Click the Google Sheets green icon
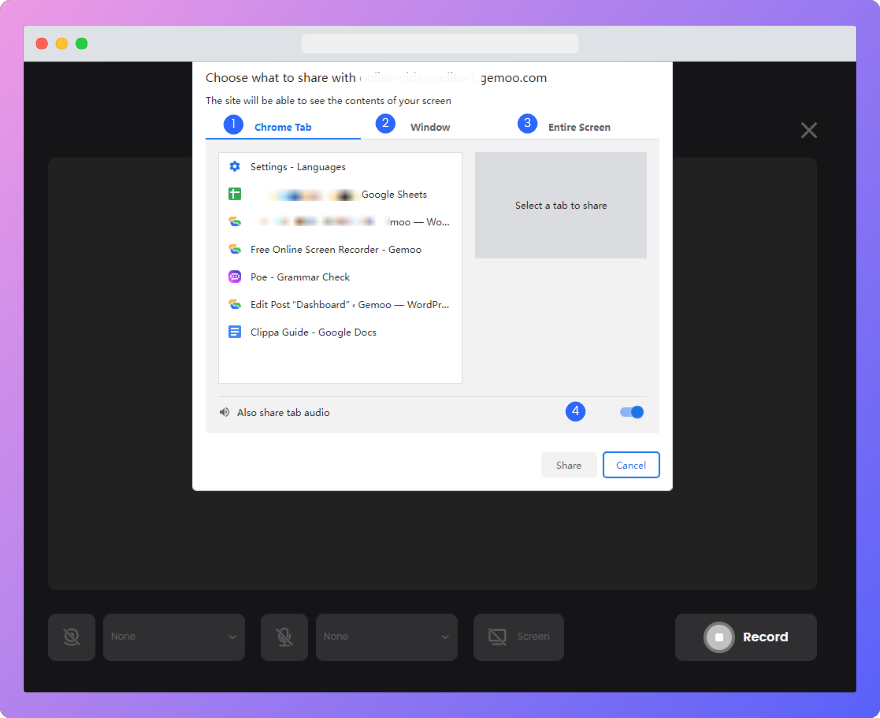The image size is (880, 718). click(x=235, y=194)
